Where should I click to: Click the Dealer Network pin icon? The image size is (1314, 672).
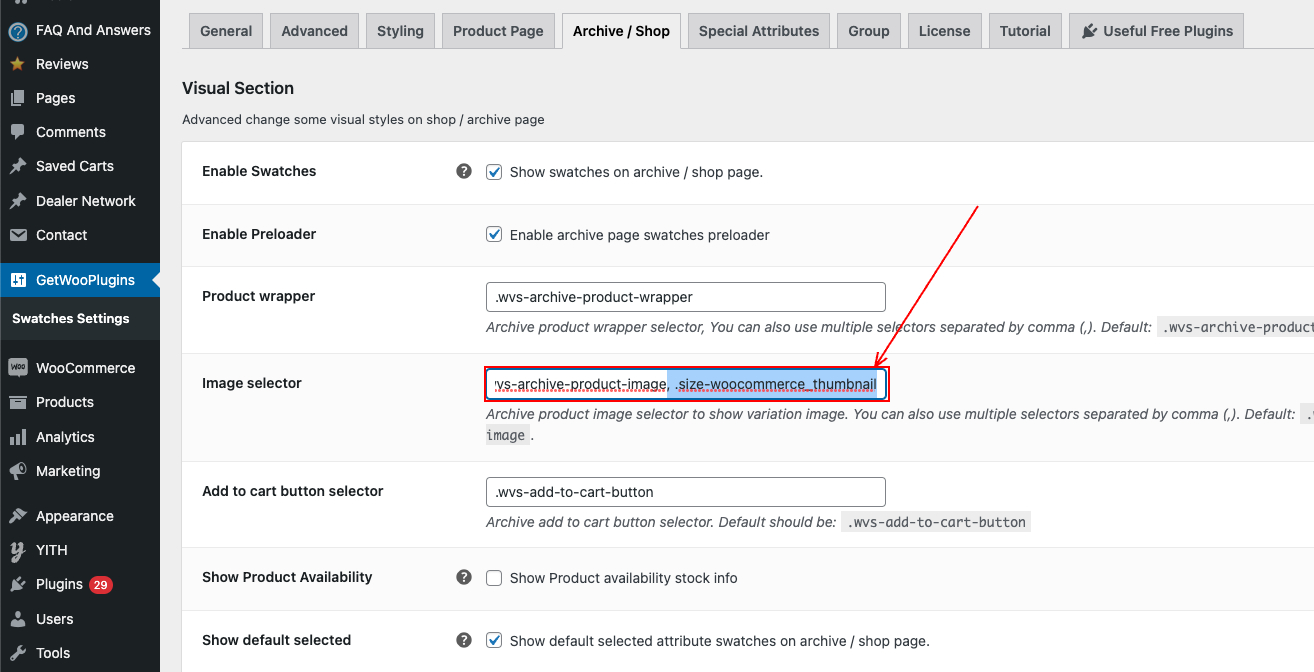click(x=17, y=201)
